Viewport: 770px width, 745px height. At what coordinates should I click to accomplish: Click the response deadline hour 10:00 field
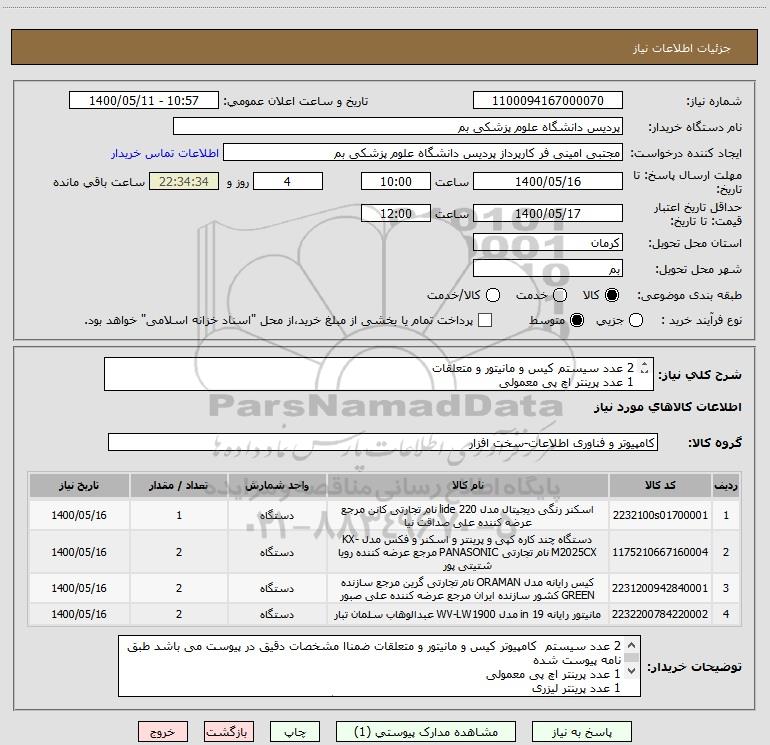point(396,181)
